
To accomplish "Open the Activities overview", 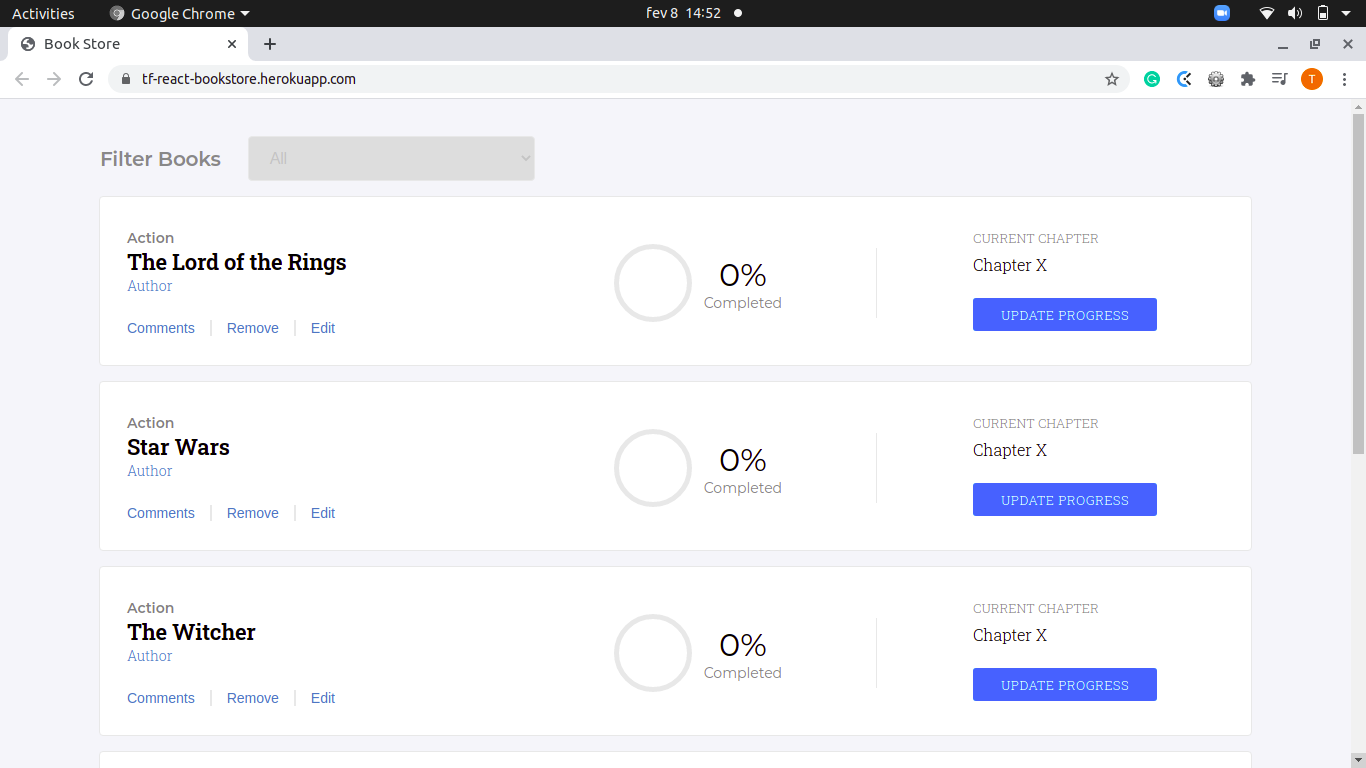I will 43,13.
